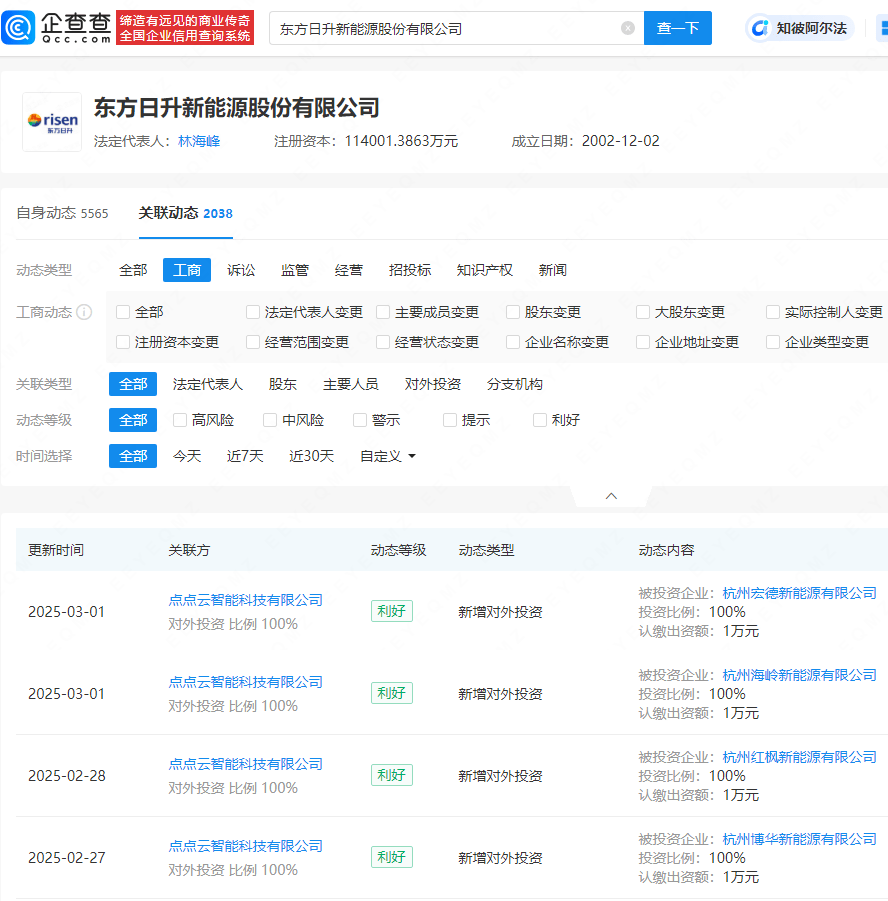Open 杭州博华新能源有限公司 company link
888x901 pixels.
click(799, 840)
